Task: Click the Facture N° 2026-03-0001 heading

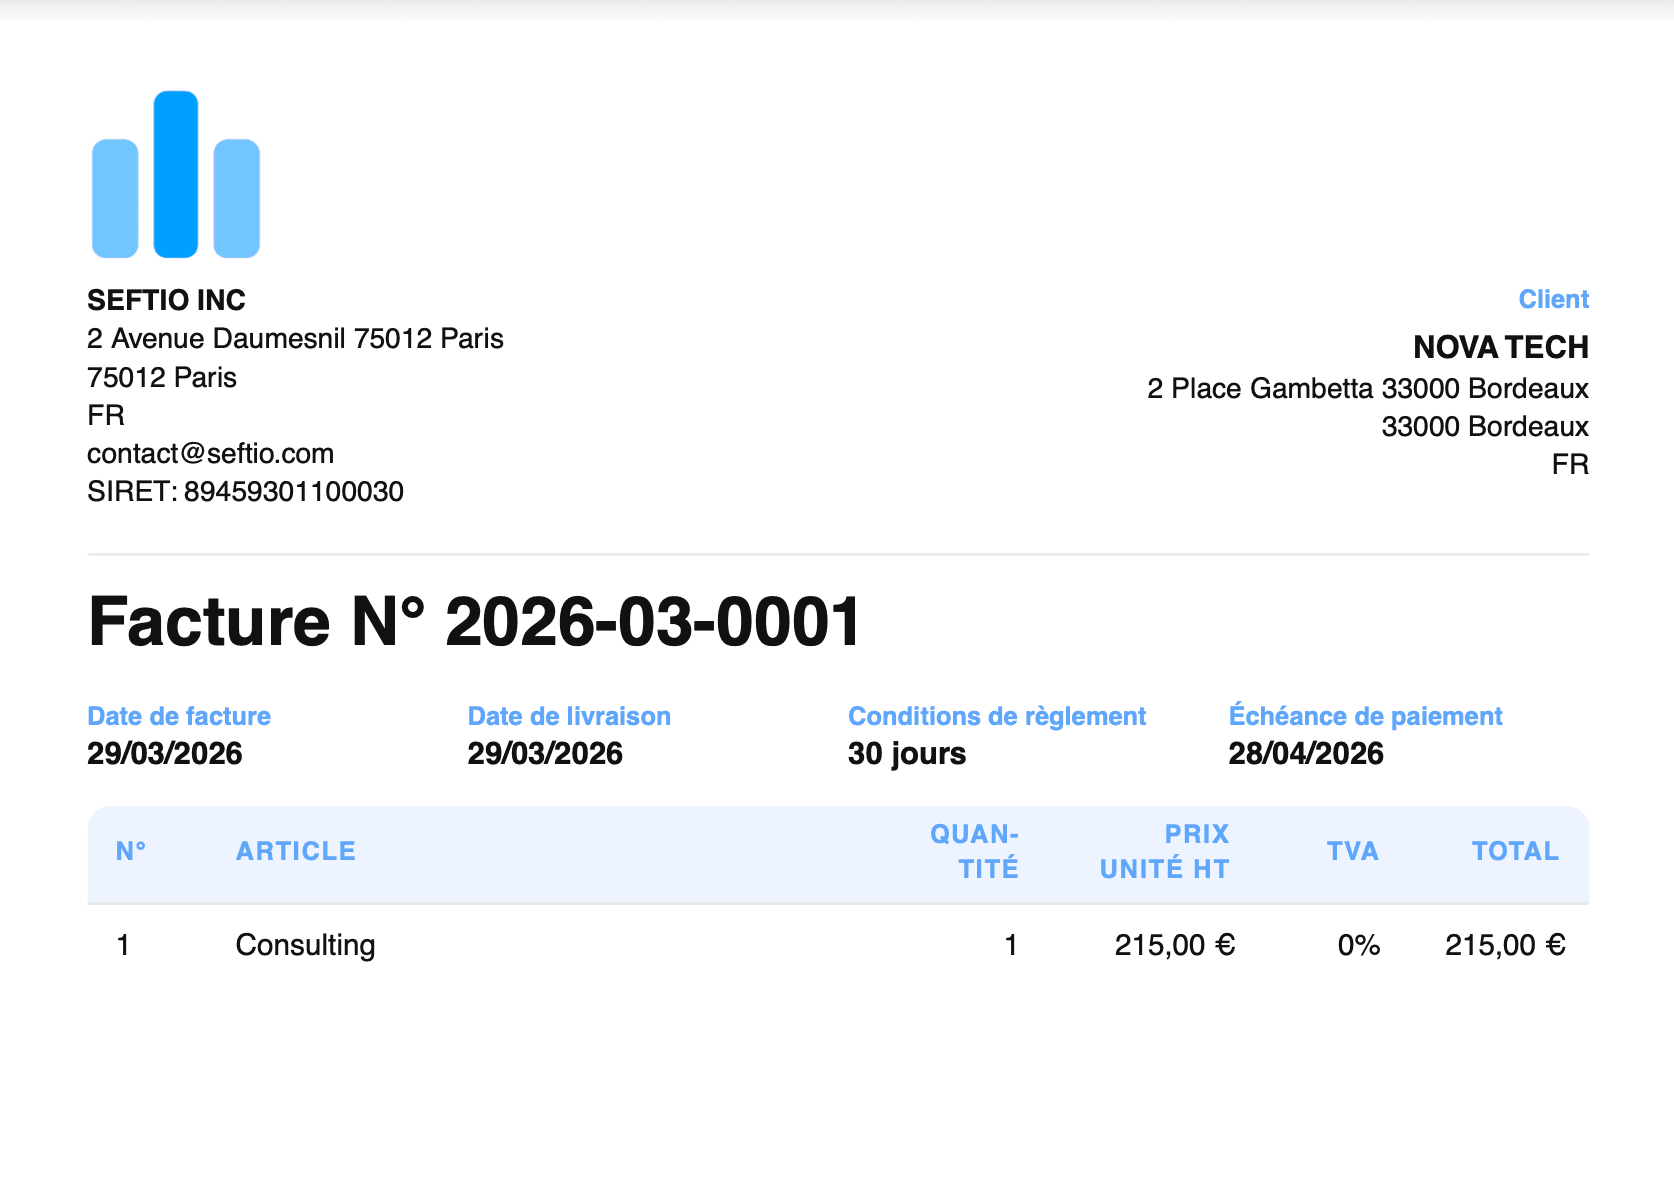Action: (474, 622)
